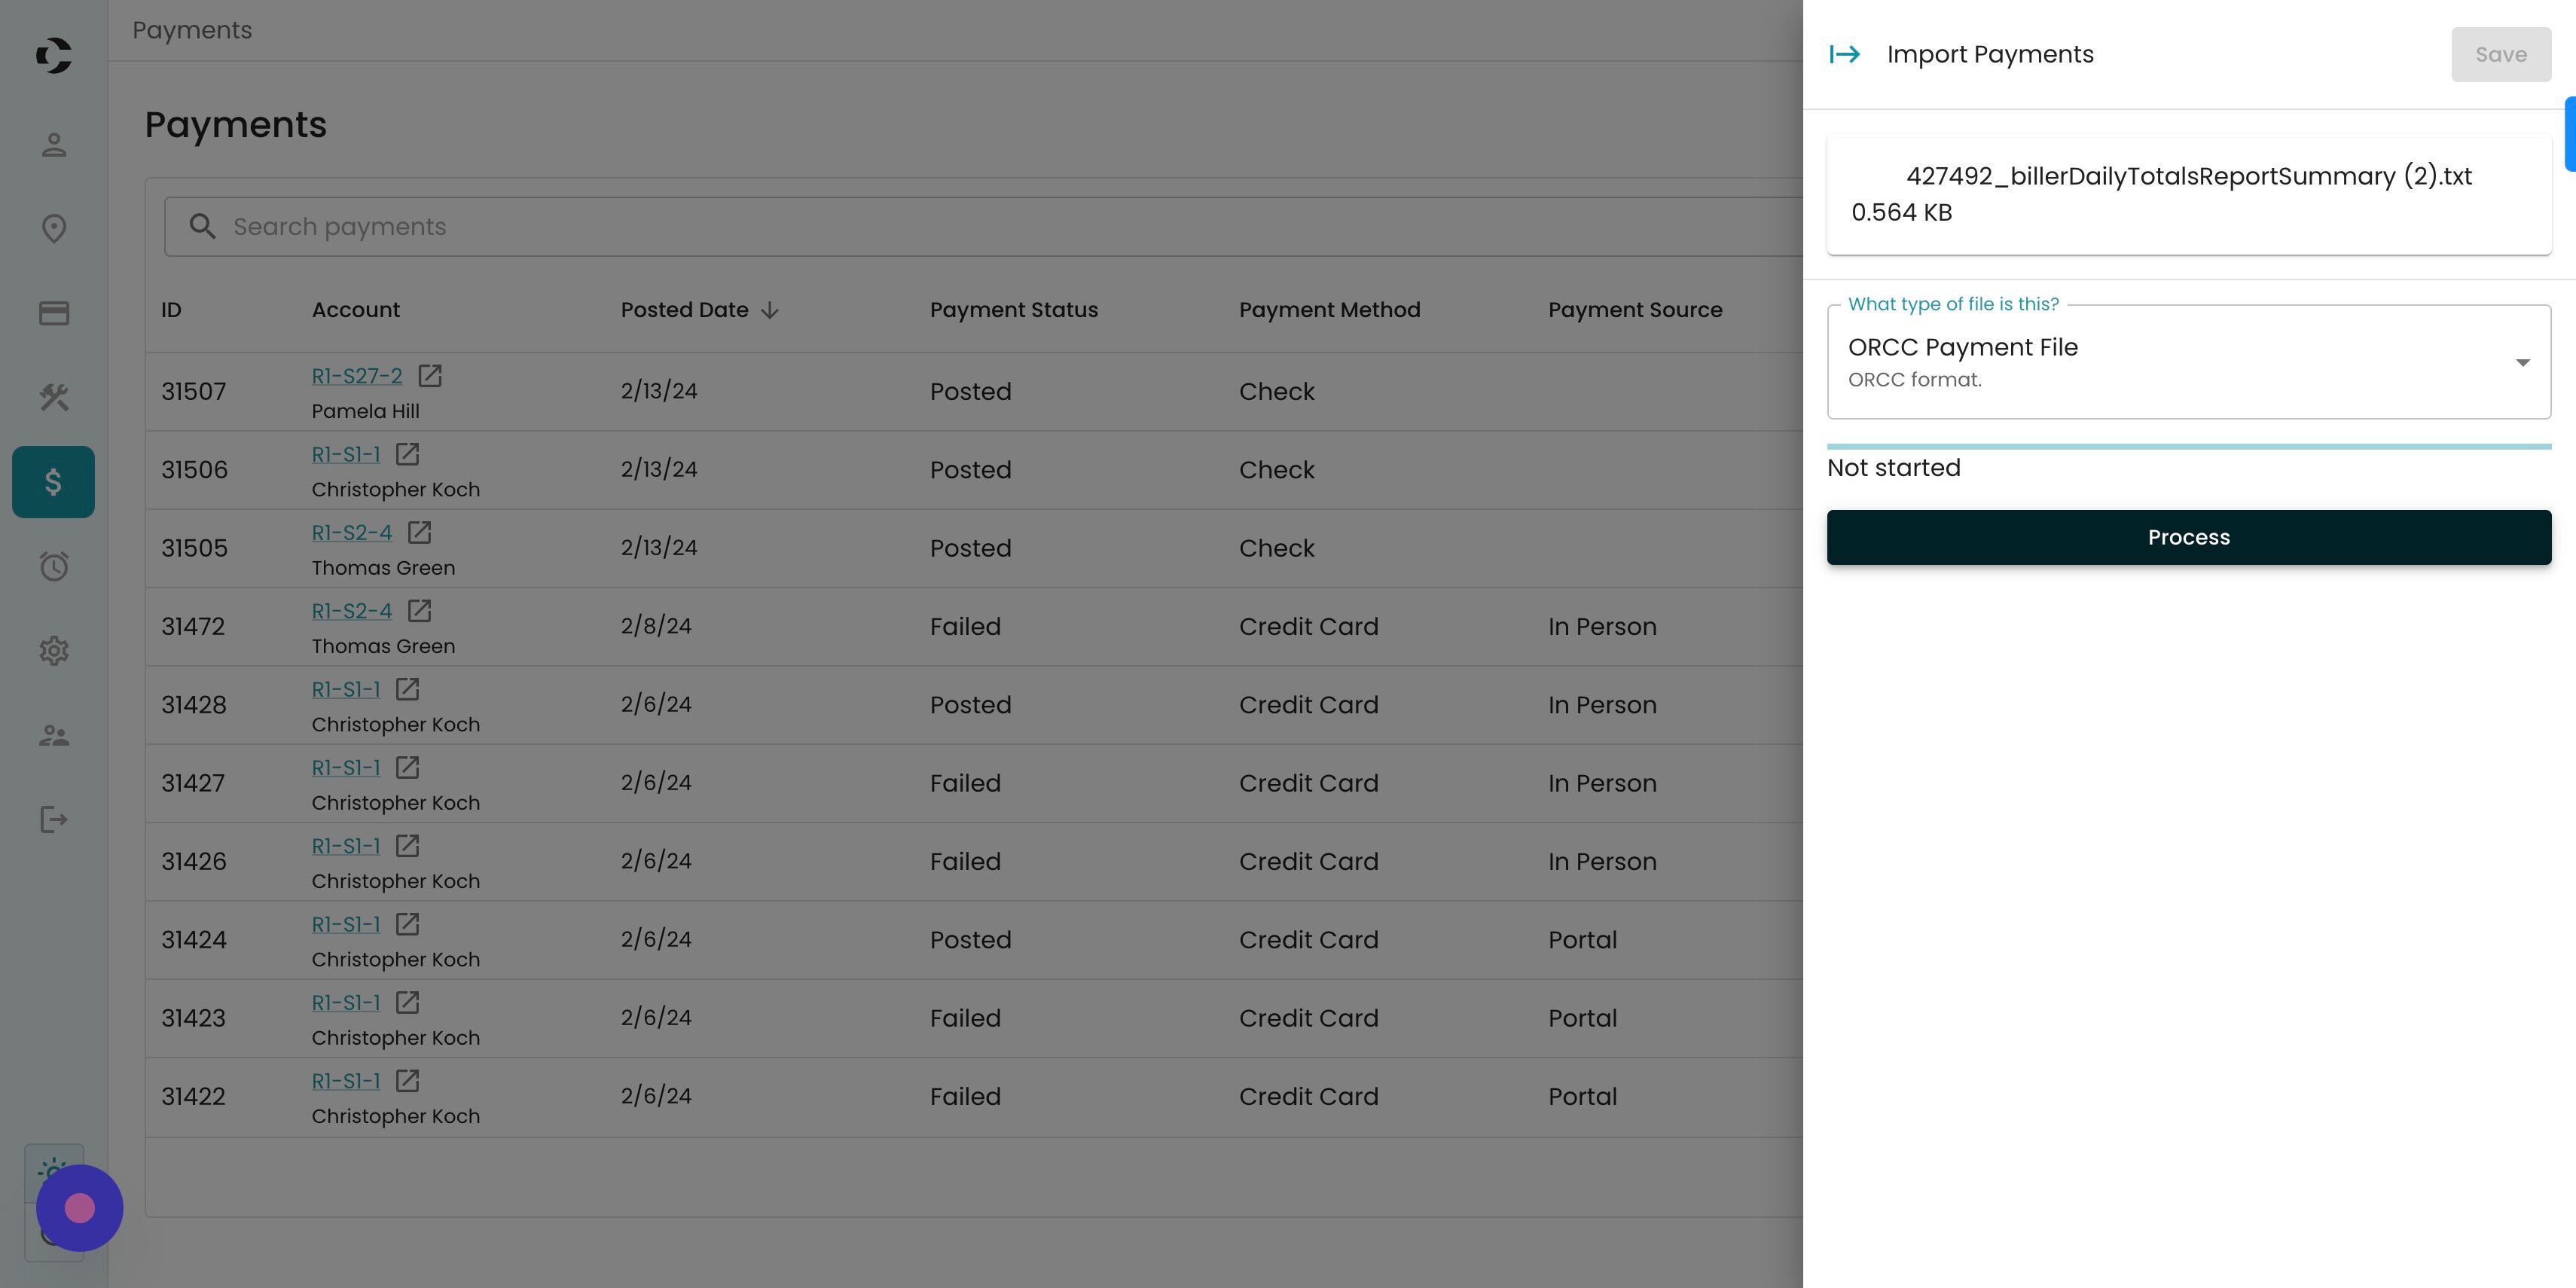Open the R1-S2-4 account link for payment 31472
The width and height of the screenshot is (2576, 1288).
pyautogui.click(x=351, y=611)
